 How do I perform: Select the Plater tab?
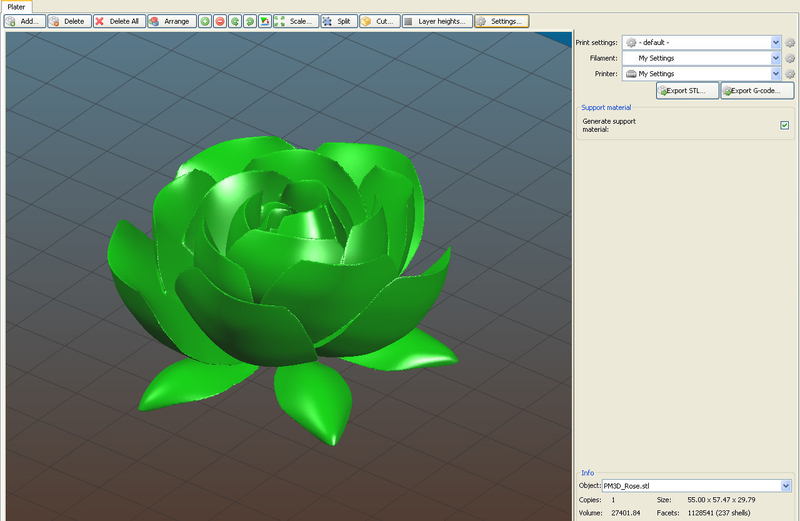pyautogui.click(x=16, y=7)
